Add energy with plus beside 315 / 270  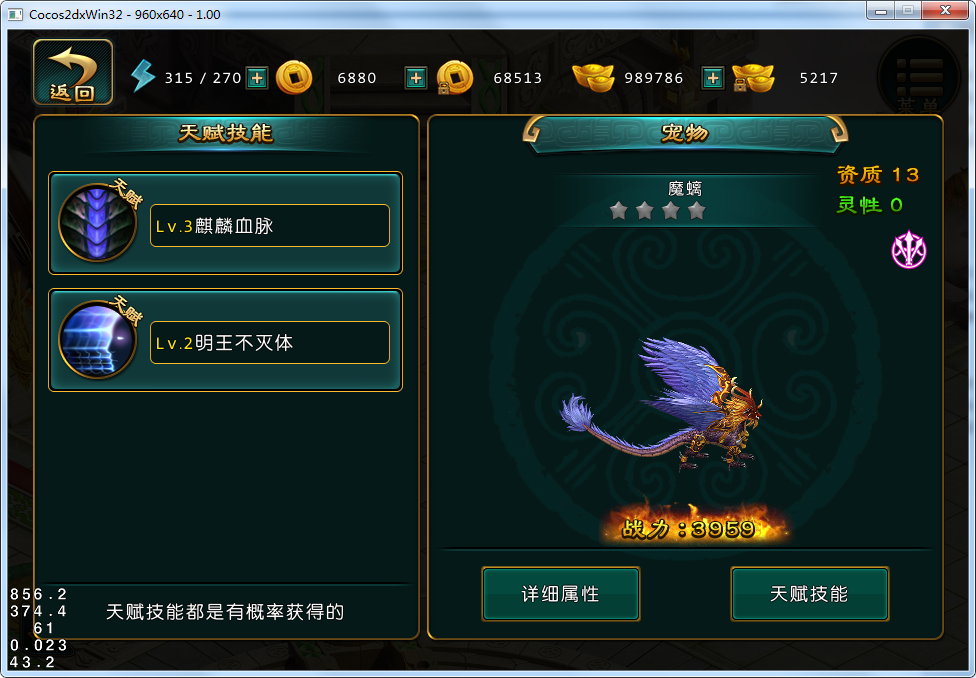pos(256,78)
